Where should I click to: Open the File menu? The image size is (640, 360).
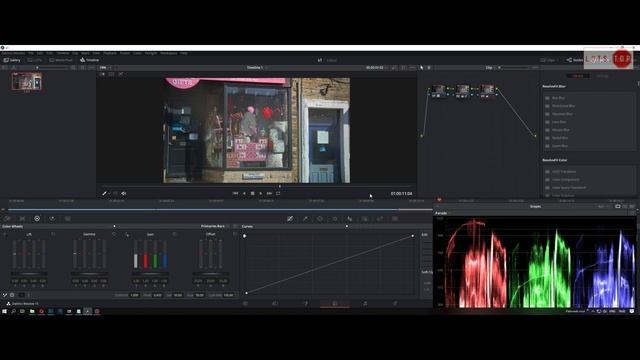click(x=31, y=53)
